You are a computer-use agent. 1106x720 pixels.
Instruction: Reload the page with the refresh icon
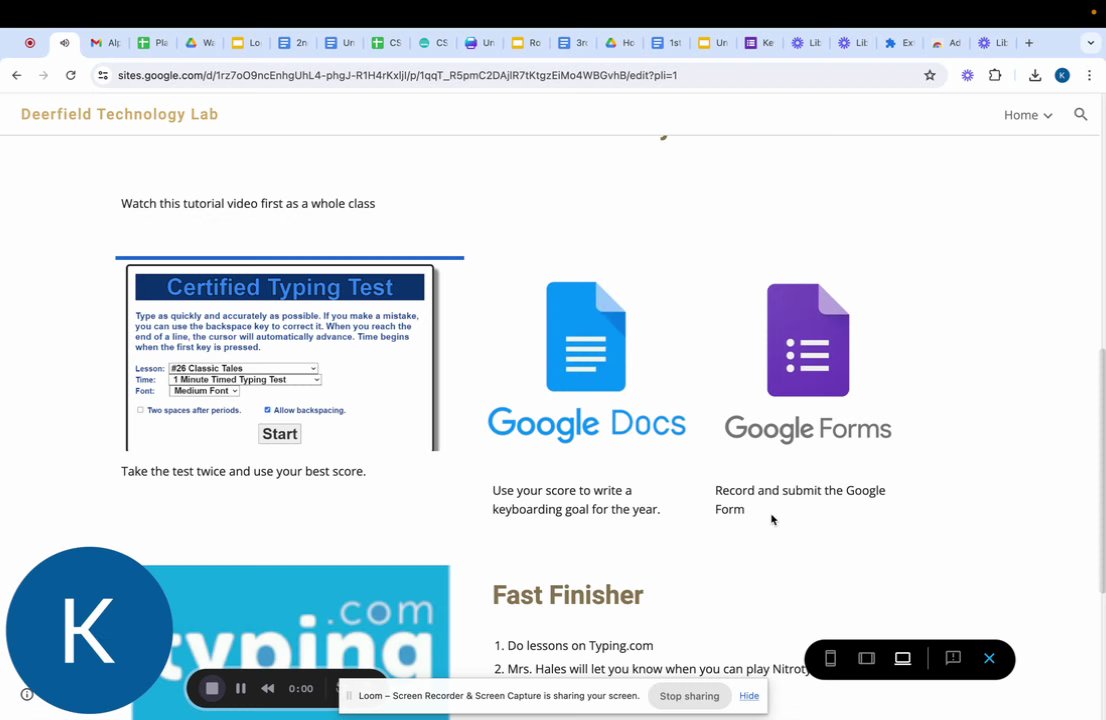pos(71,75)
